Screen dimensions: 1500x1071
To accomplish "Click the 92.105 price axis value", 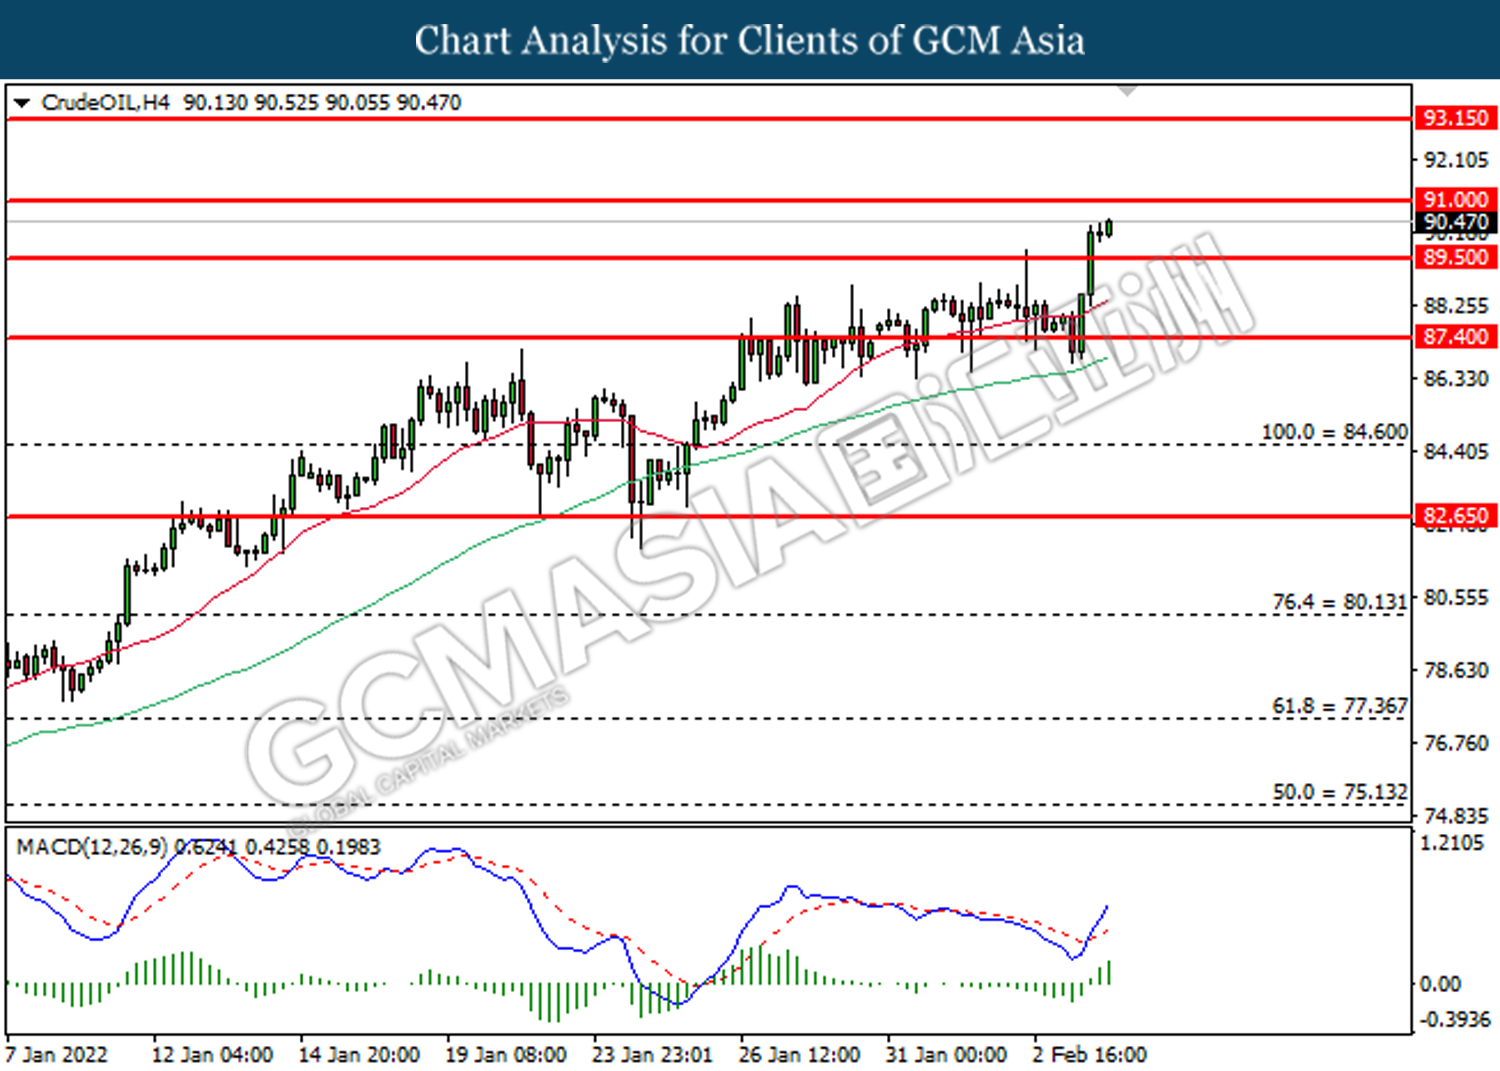I will 1456,160.
